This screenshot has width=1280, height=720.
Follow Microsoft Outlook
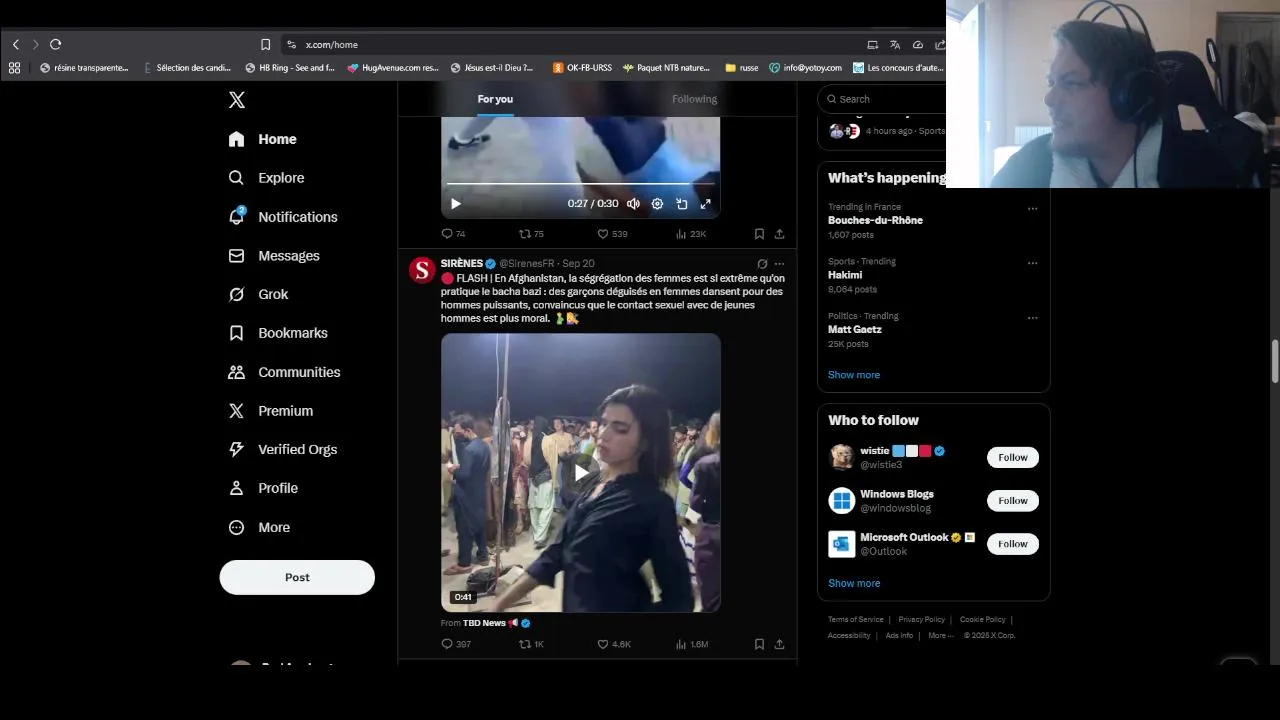1012,544
